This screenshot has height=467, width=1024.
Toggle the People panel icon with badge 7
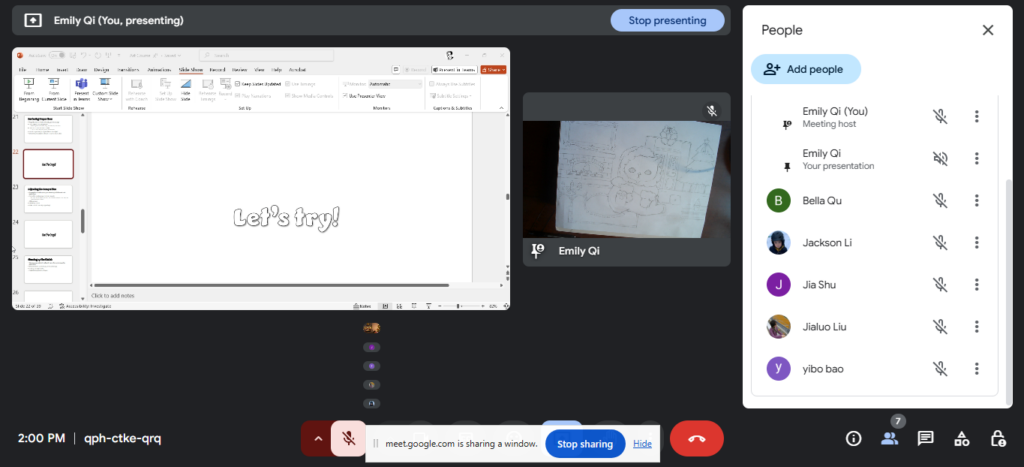click(x=889, y=438)
